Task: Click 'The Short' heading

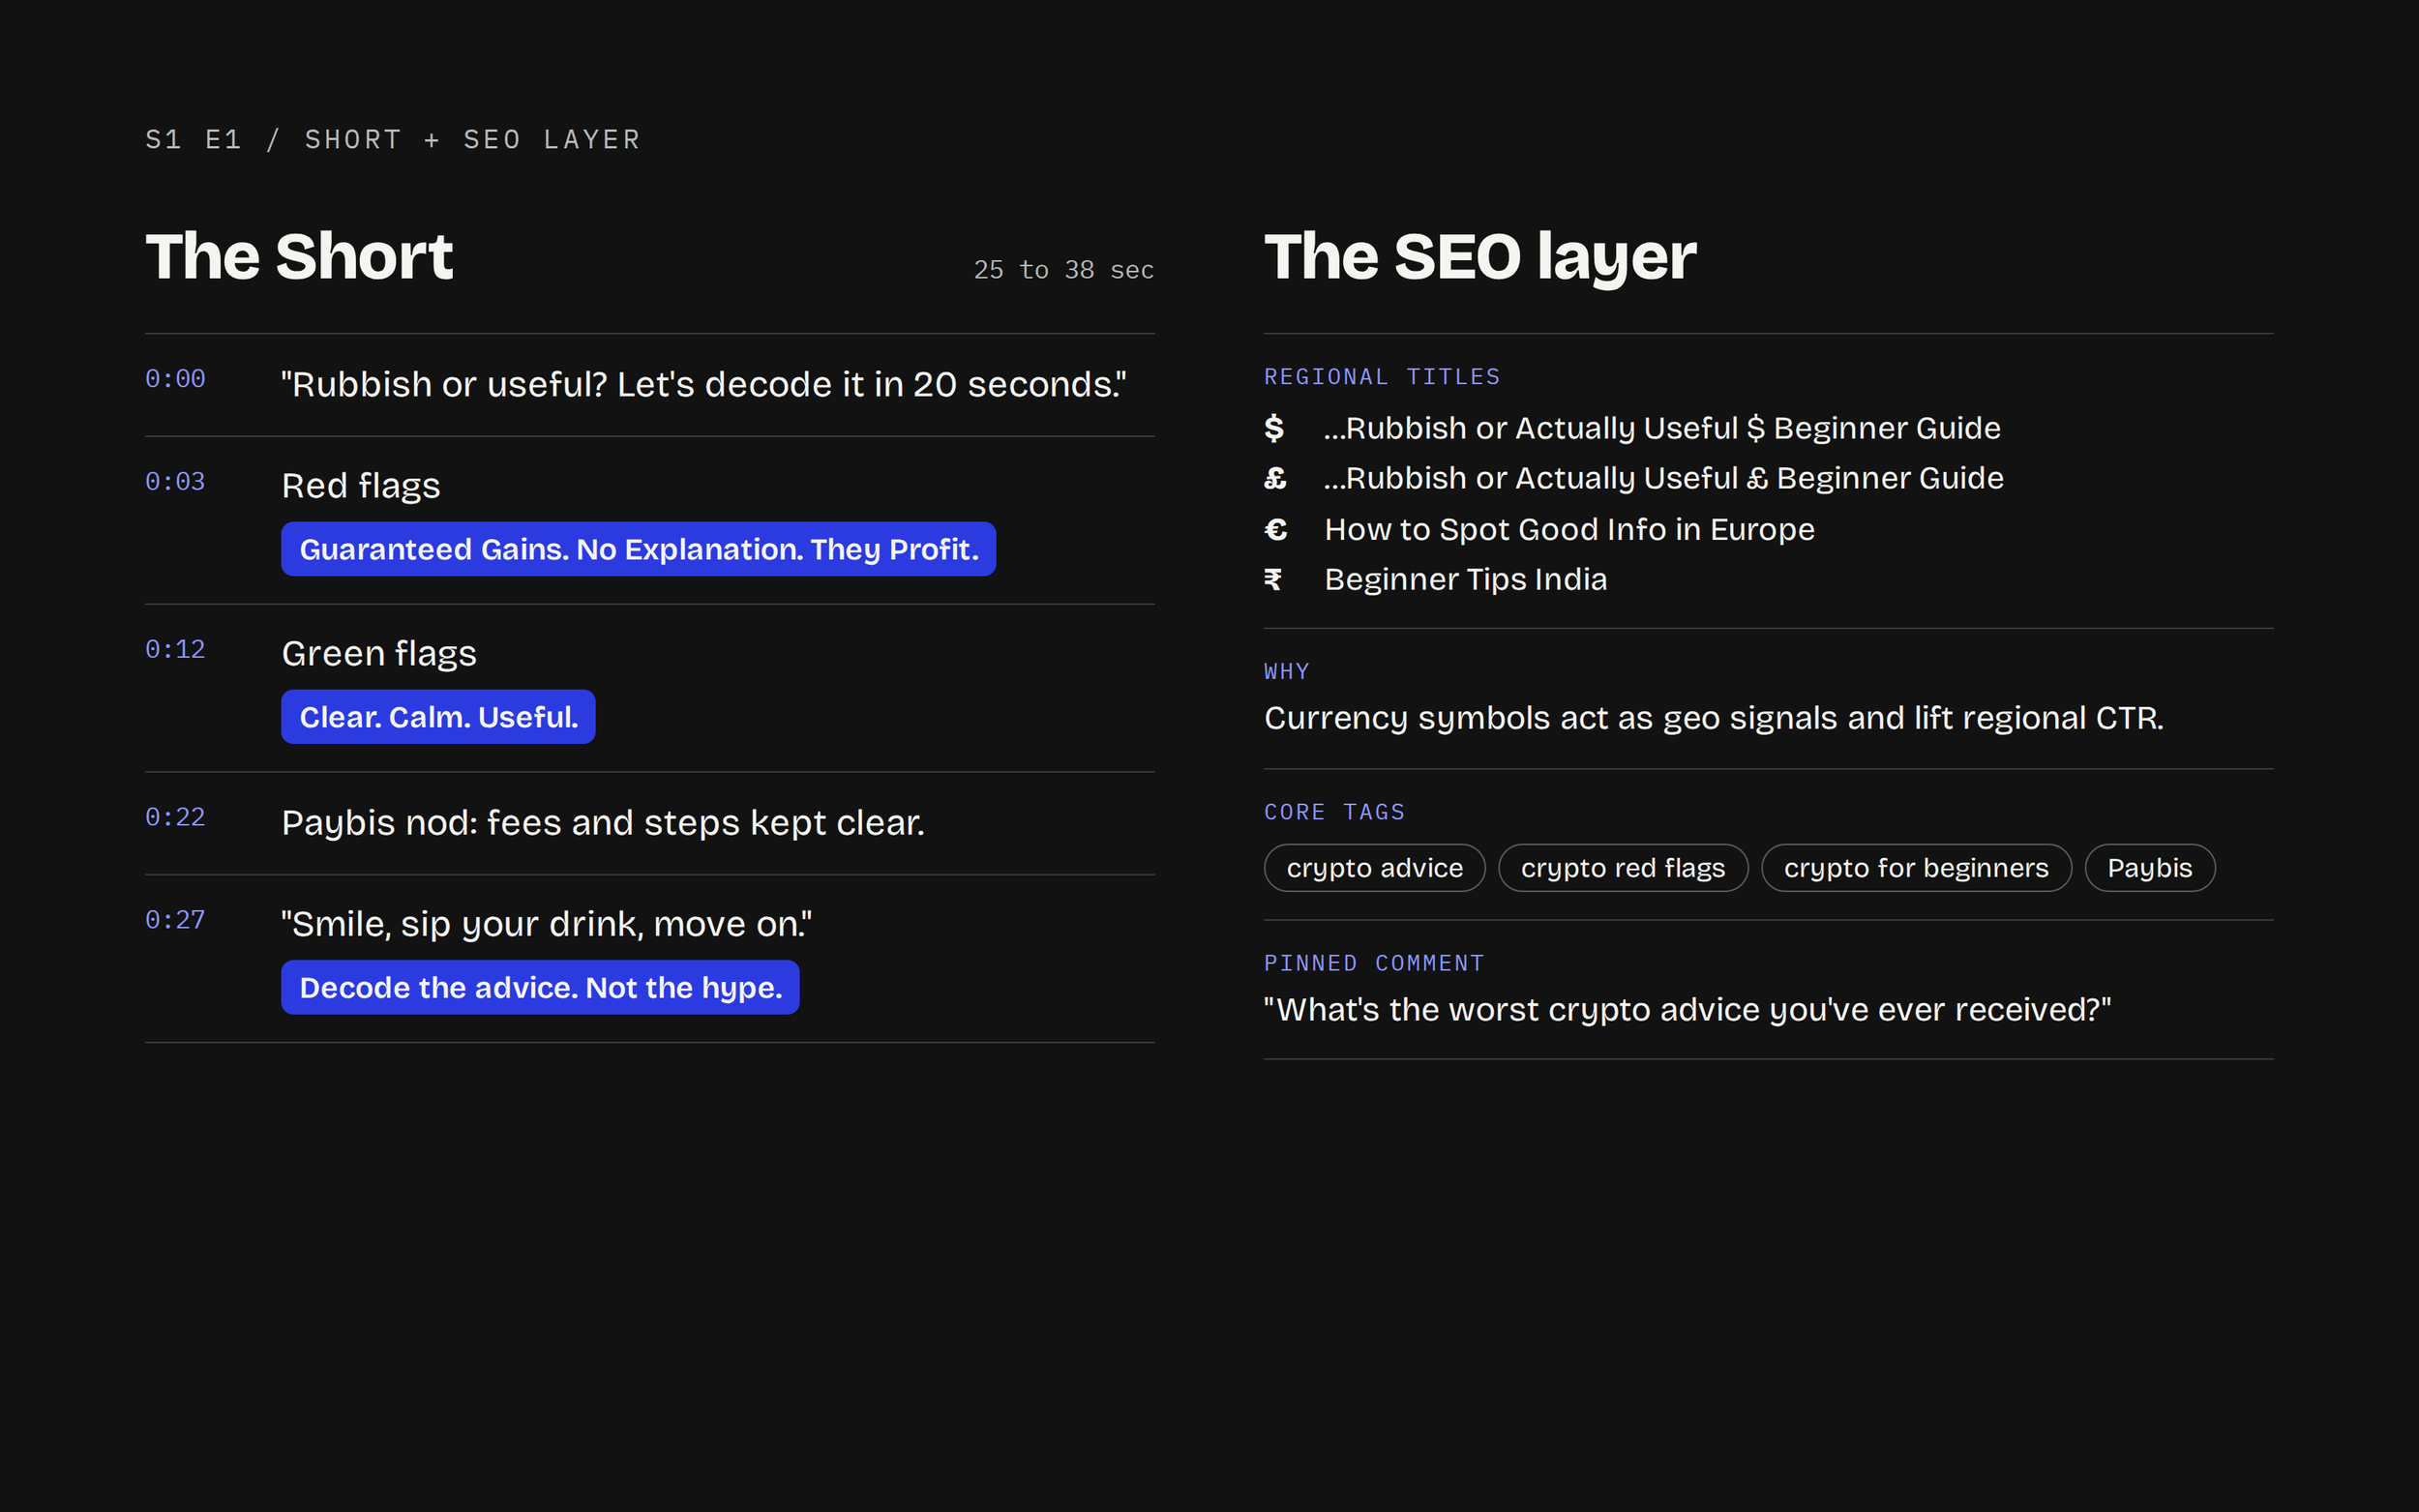Action: (x=299, y=256)
